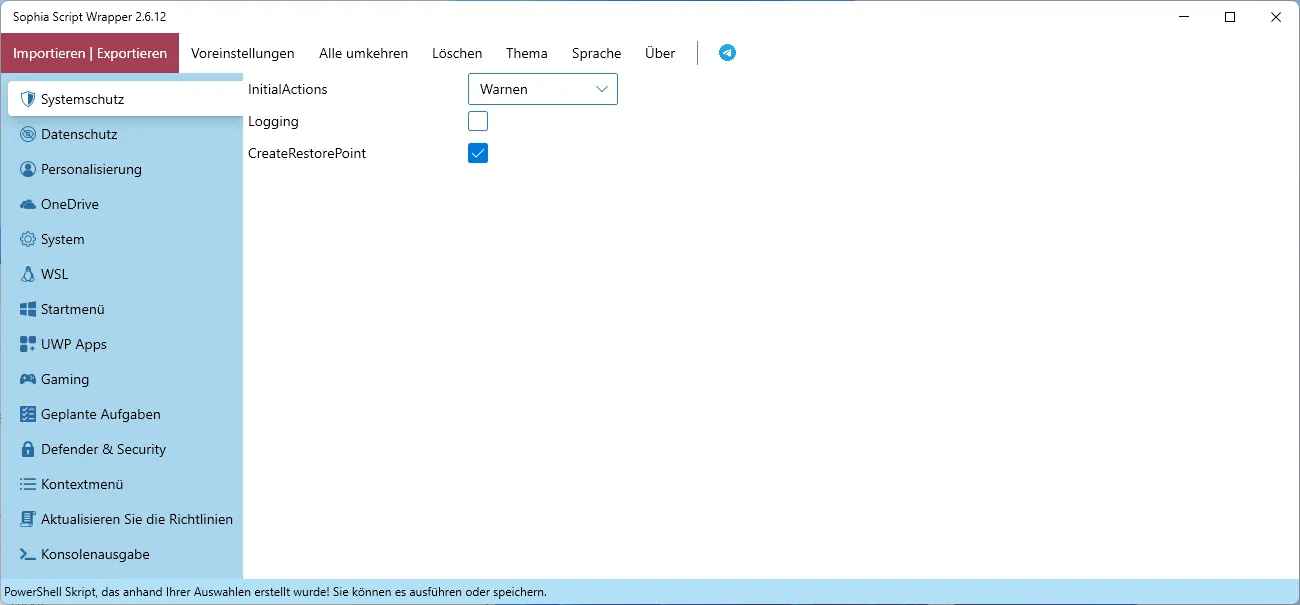
Task: Enable the Logging checkbox
Action: click(x=478, y=121)
